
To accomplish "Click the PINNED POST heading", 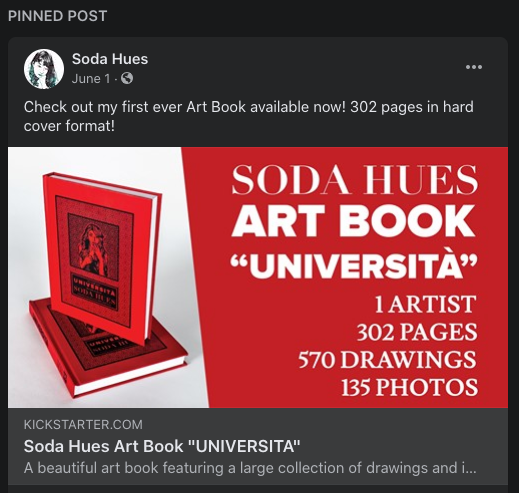I will [x=57, y=16].
